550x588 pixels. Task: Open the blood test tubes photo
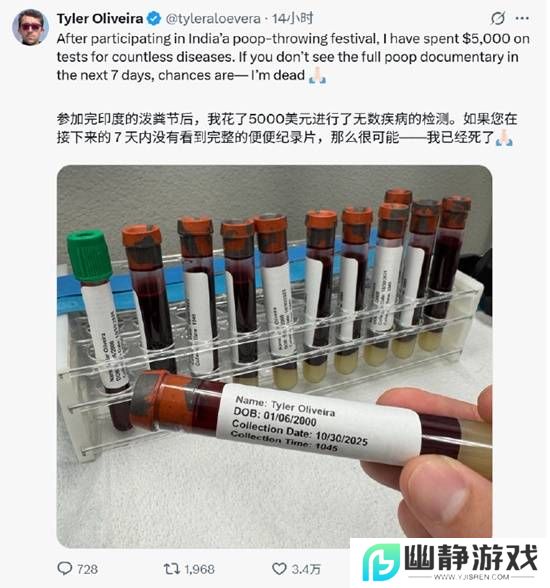tap(274, 356)
